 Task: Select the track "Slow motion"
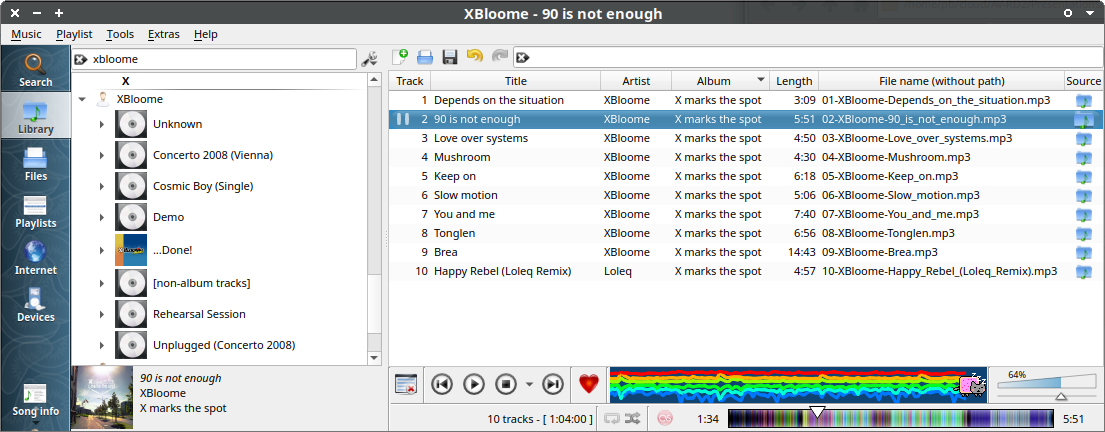coord(465,195)
